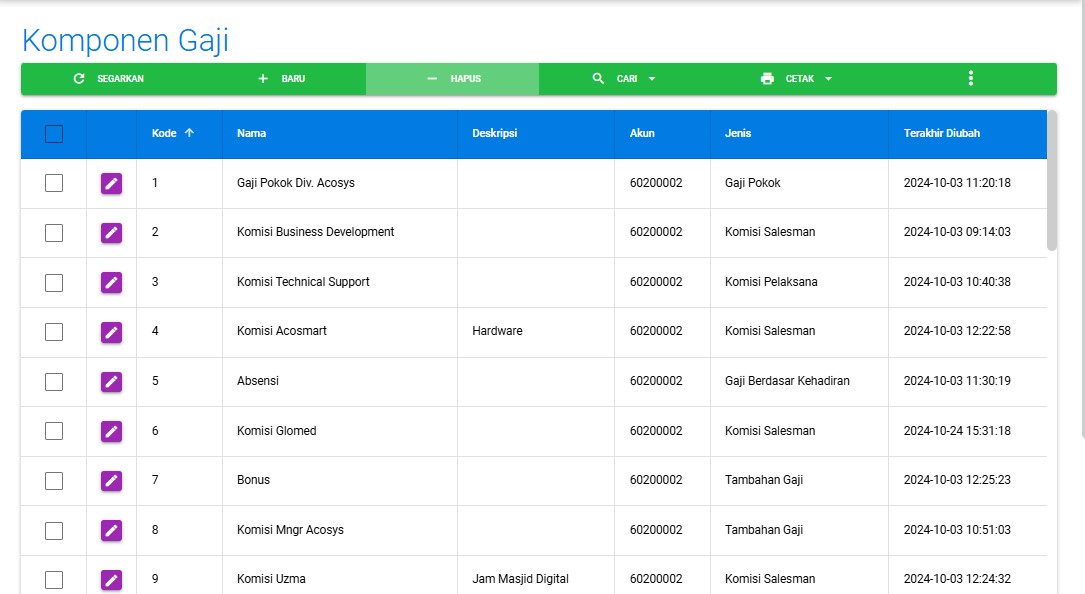The image size is (1085, 594).
Task: Toggle the select-all checkbox in the header
Action: click(x=54, y=134)
